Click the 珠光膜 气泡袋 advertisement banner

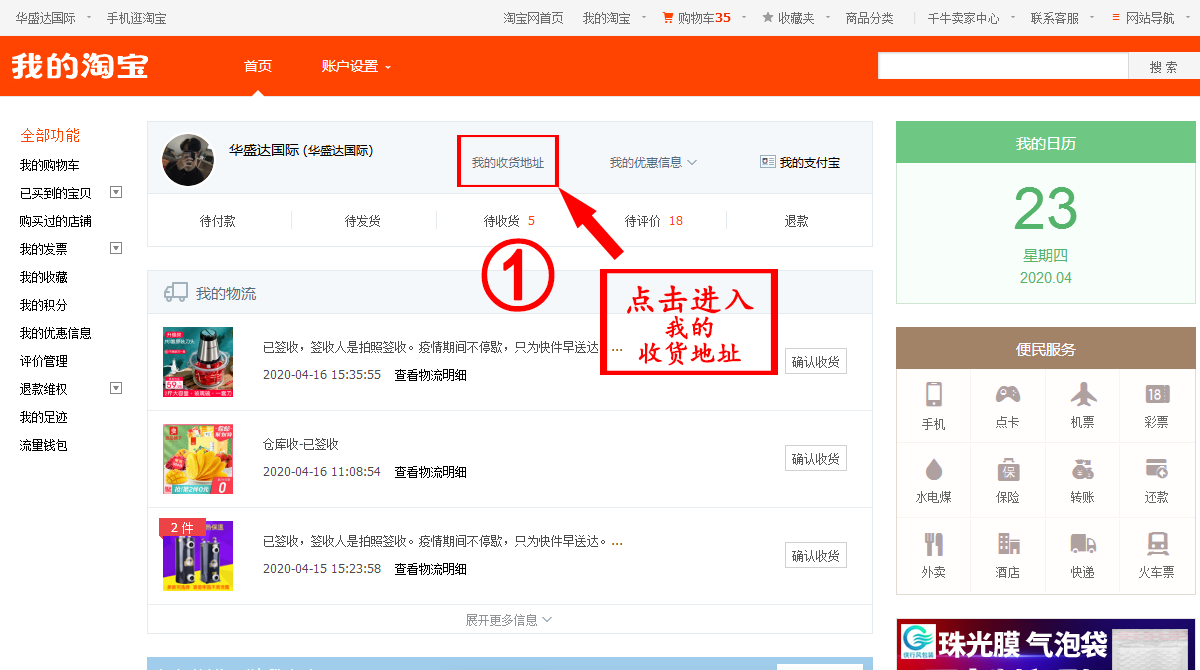point(1046,645)
